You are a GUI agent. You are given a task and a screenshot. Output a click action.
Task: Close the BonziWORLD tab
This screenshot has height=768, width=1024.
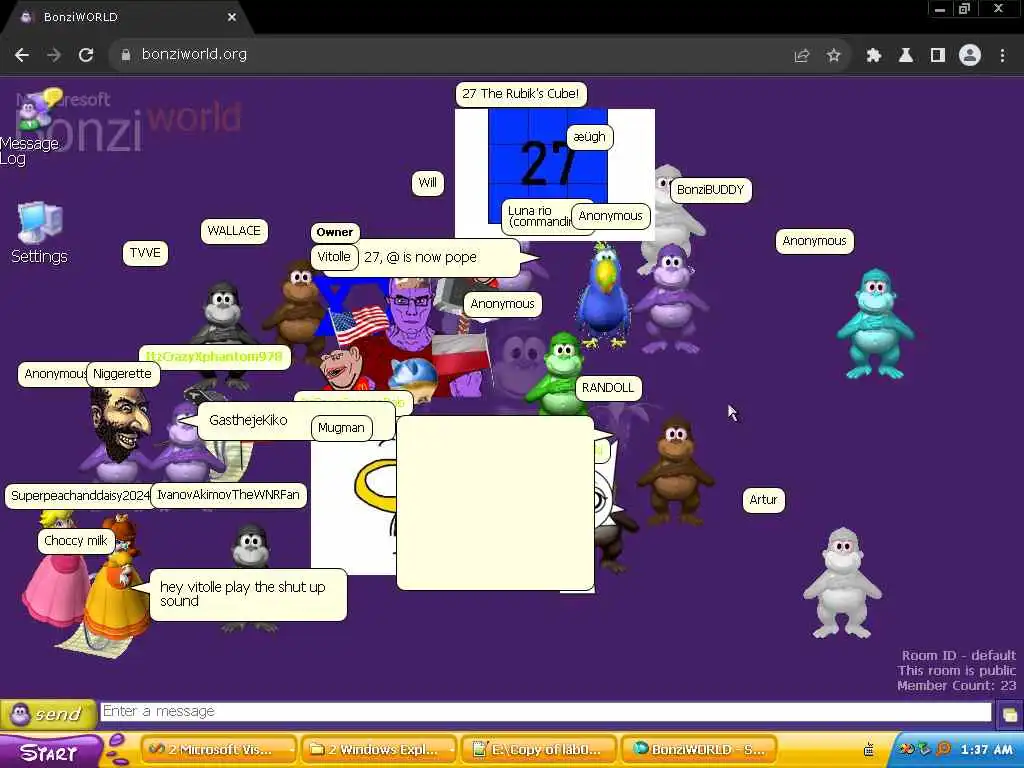(232, 18)
